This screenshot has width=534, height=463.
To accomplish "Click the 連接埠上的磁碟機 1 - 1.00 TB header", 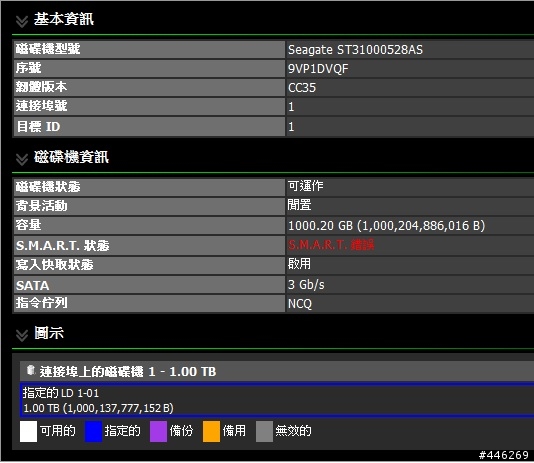I will coord(277,371).
